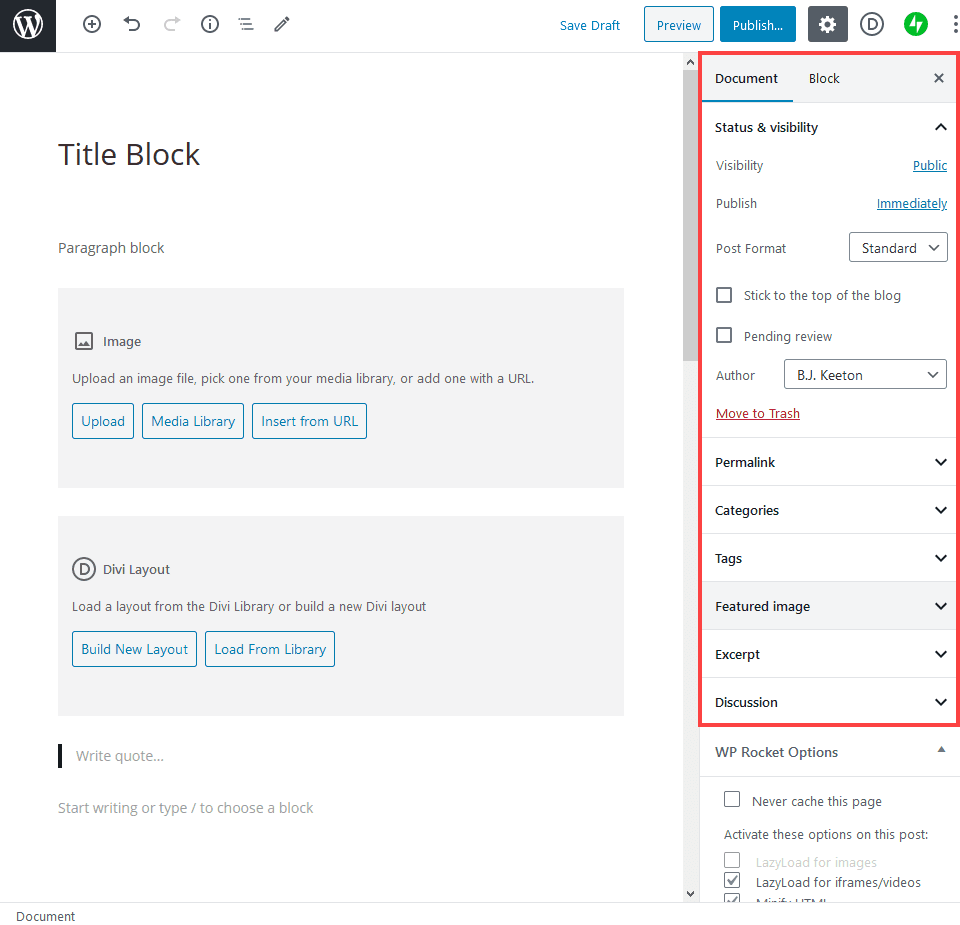
Task: Select the Document tab
Action: [746, 78]
